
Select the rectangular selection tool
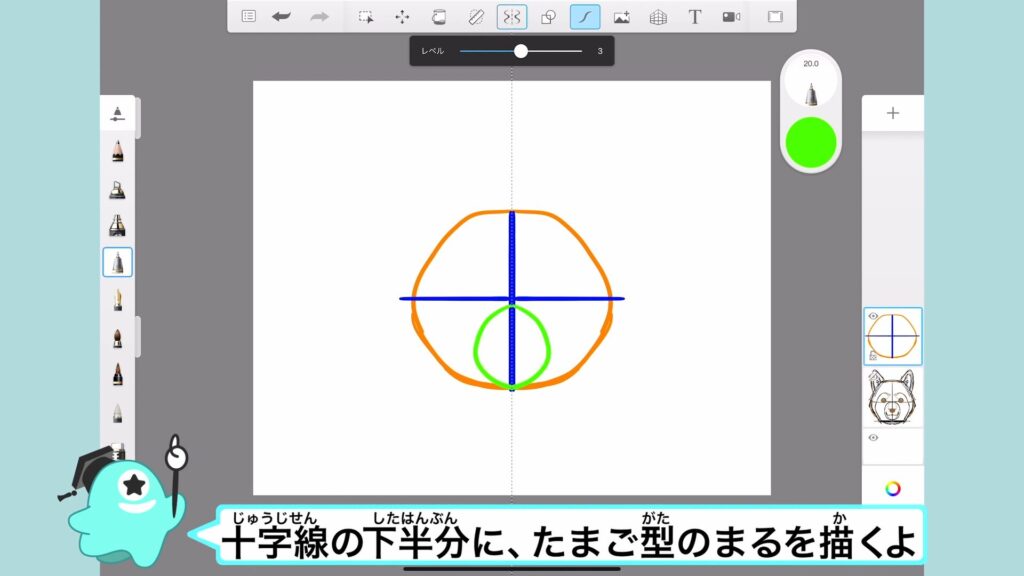coord(366,17)
